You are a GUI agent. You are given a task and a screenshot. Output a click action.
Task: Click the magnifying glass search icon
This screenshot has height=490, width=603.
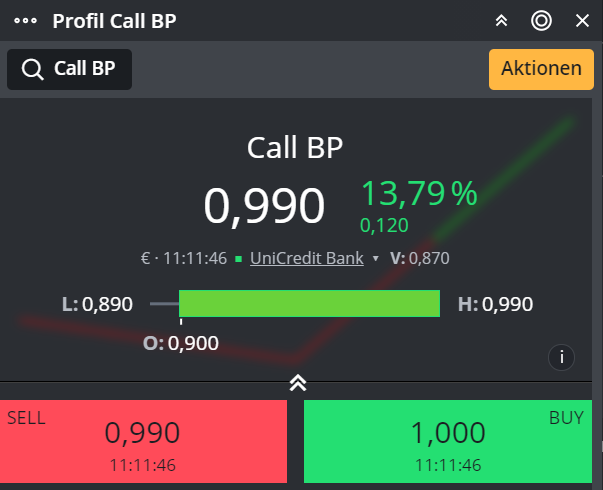32,69
